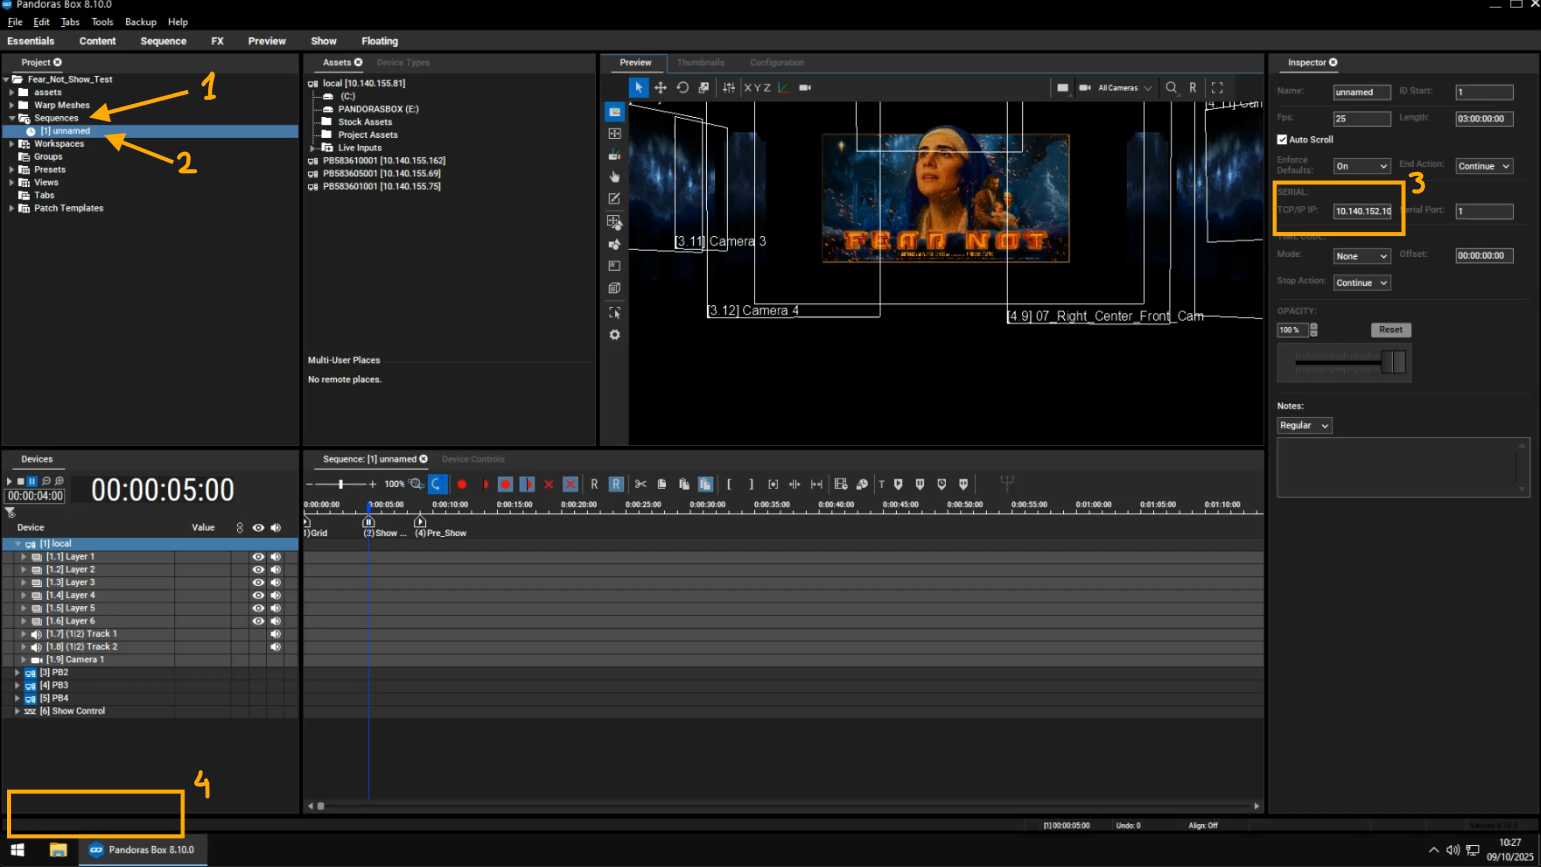Select the hand tool in Preview sidebar
Viewport: 1541px width, 867px height.
click(615, 177)
